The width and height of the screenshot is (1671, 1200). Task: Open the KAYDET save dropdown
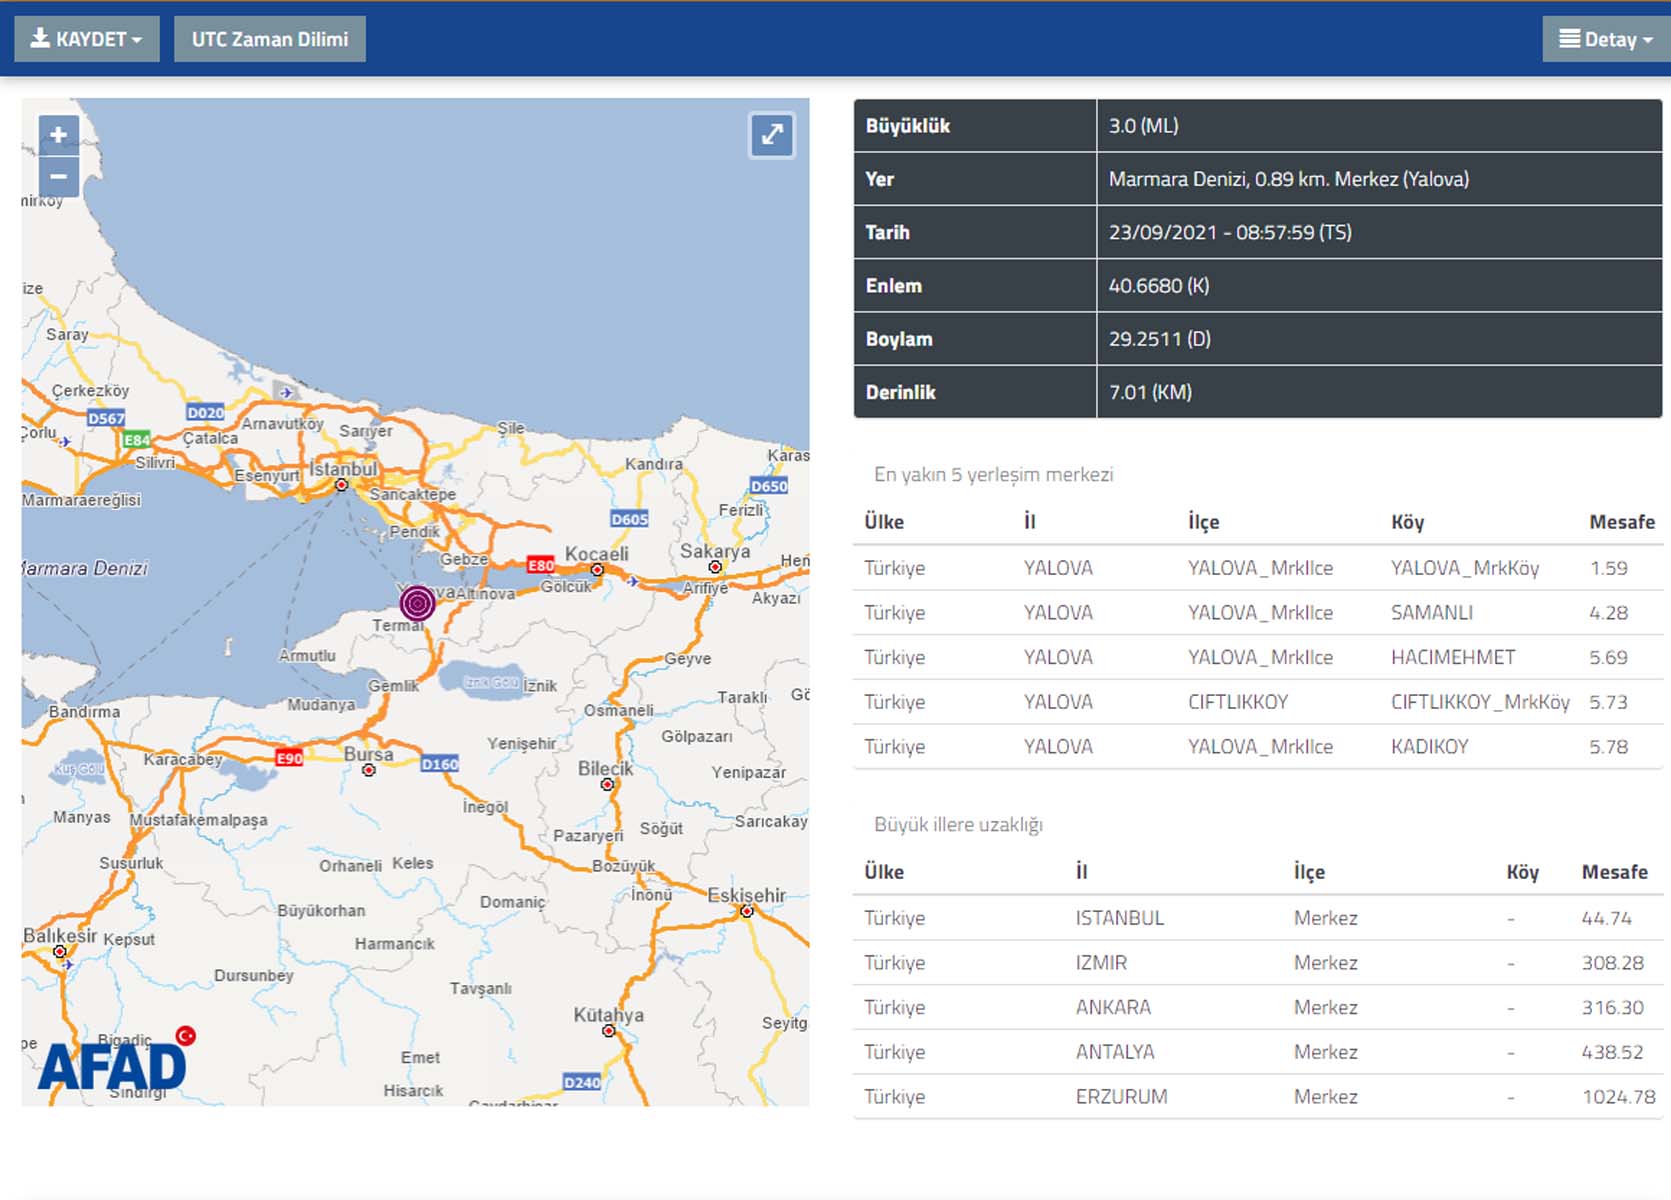click(86, 39)
